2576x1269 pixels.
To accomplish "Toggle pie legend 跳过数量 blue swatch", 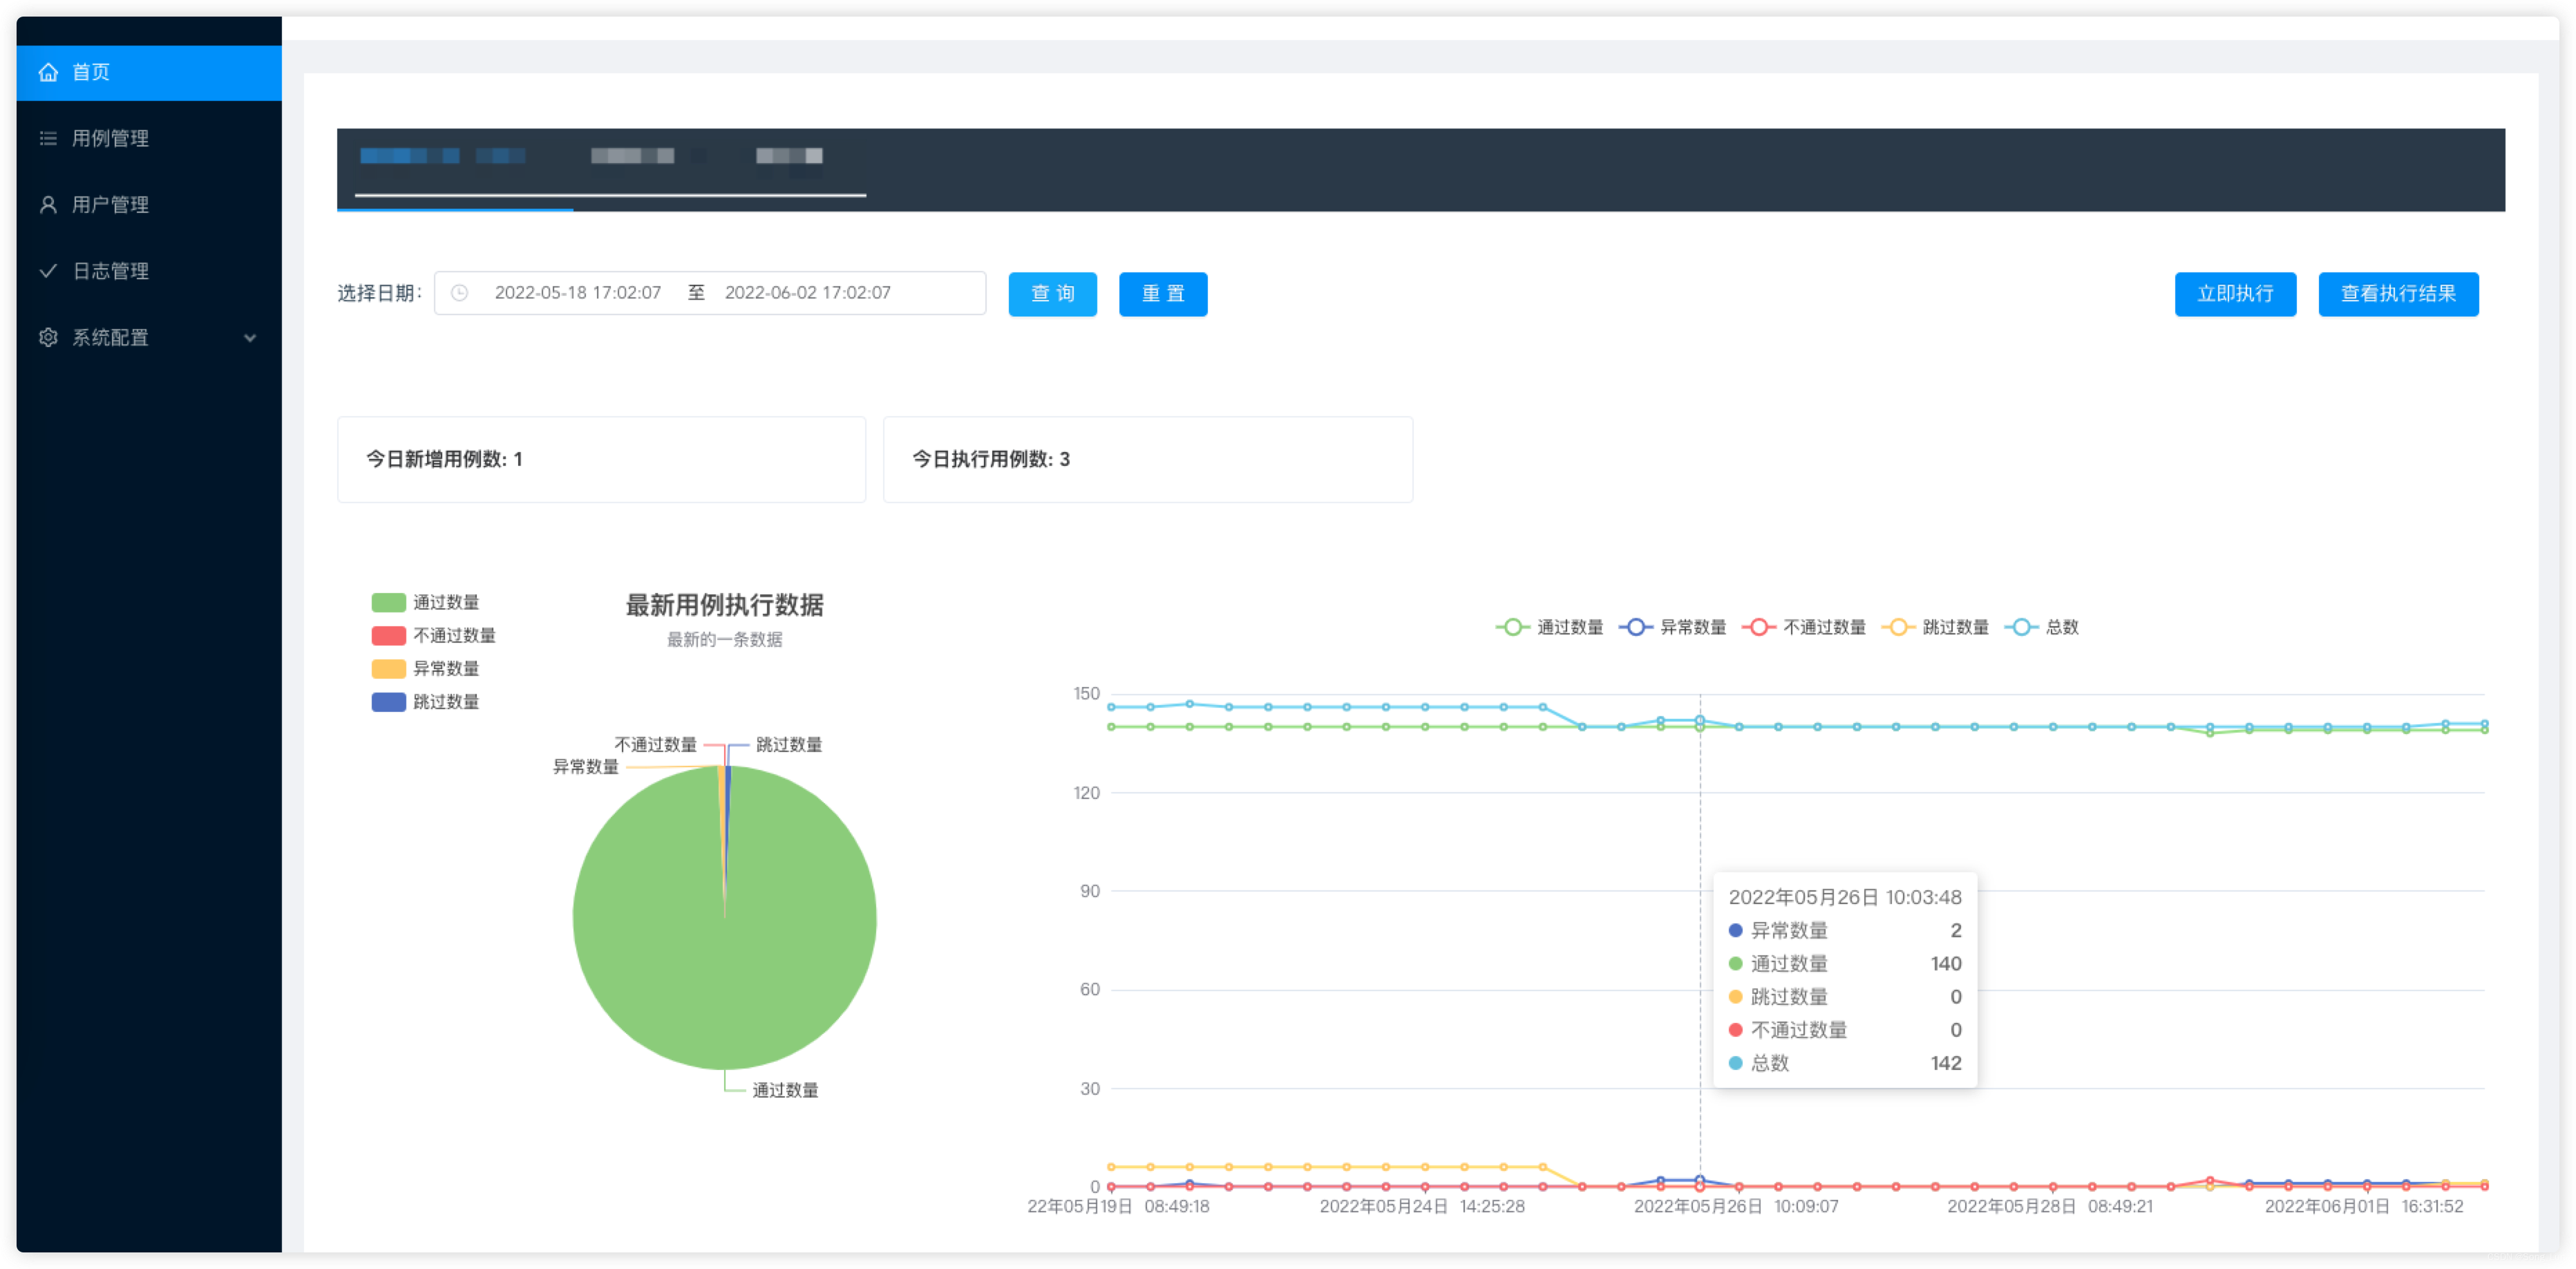I will 388,701.
